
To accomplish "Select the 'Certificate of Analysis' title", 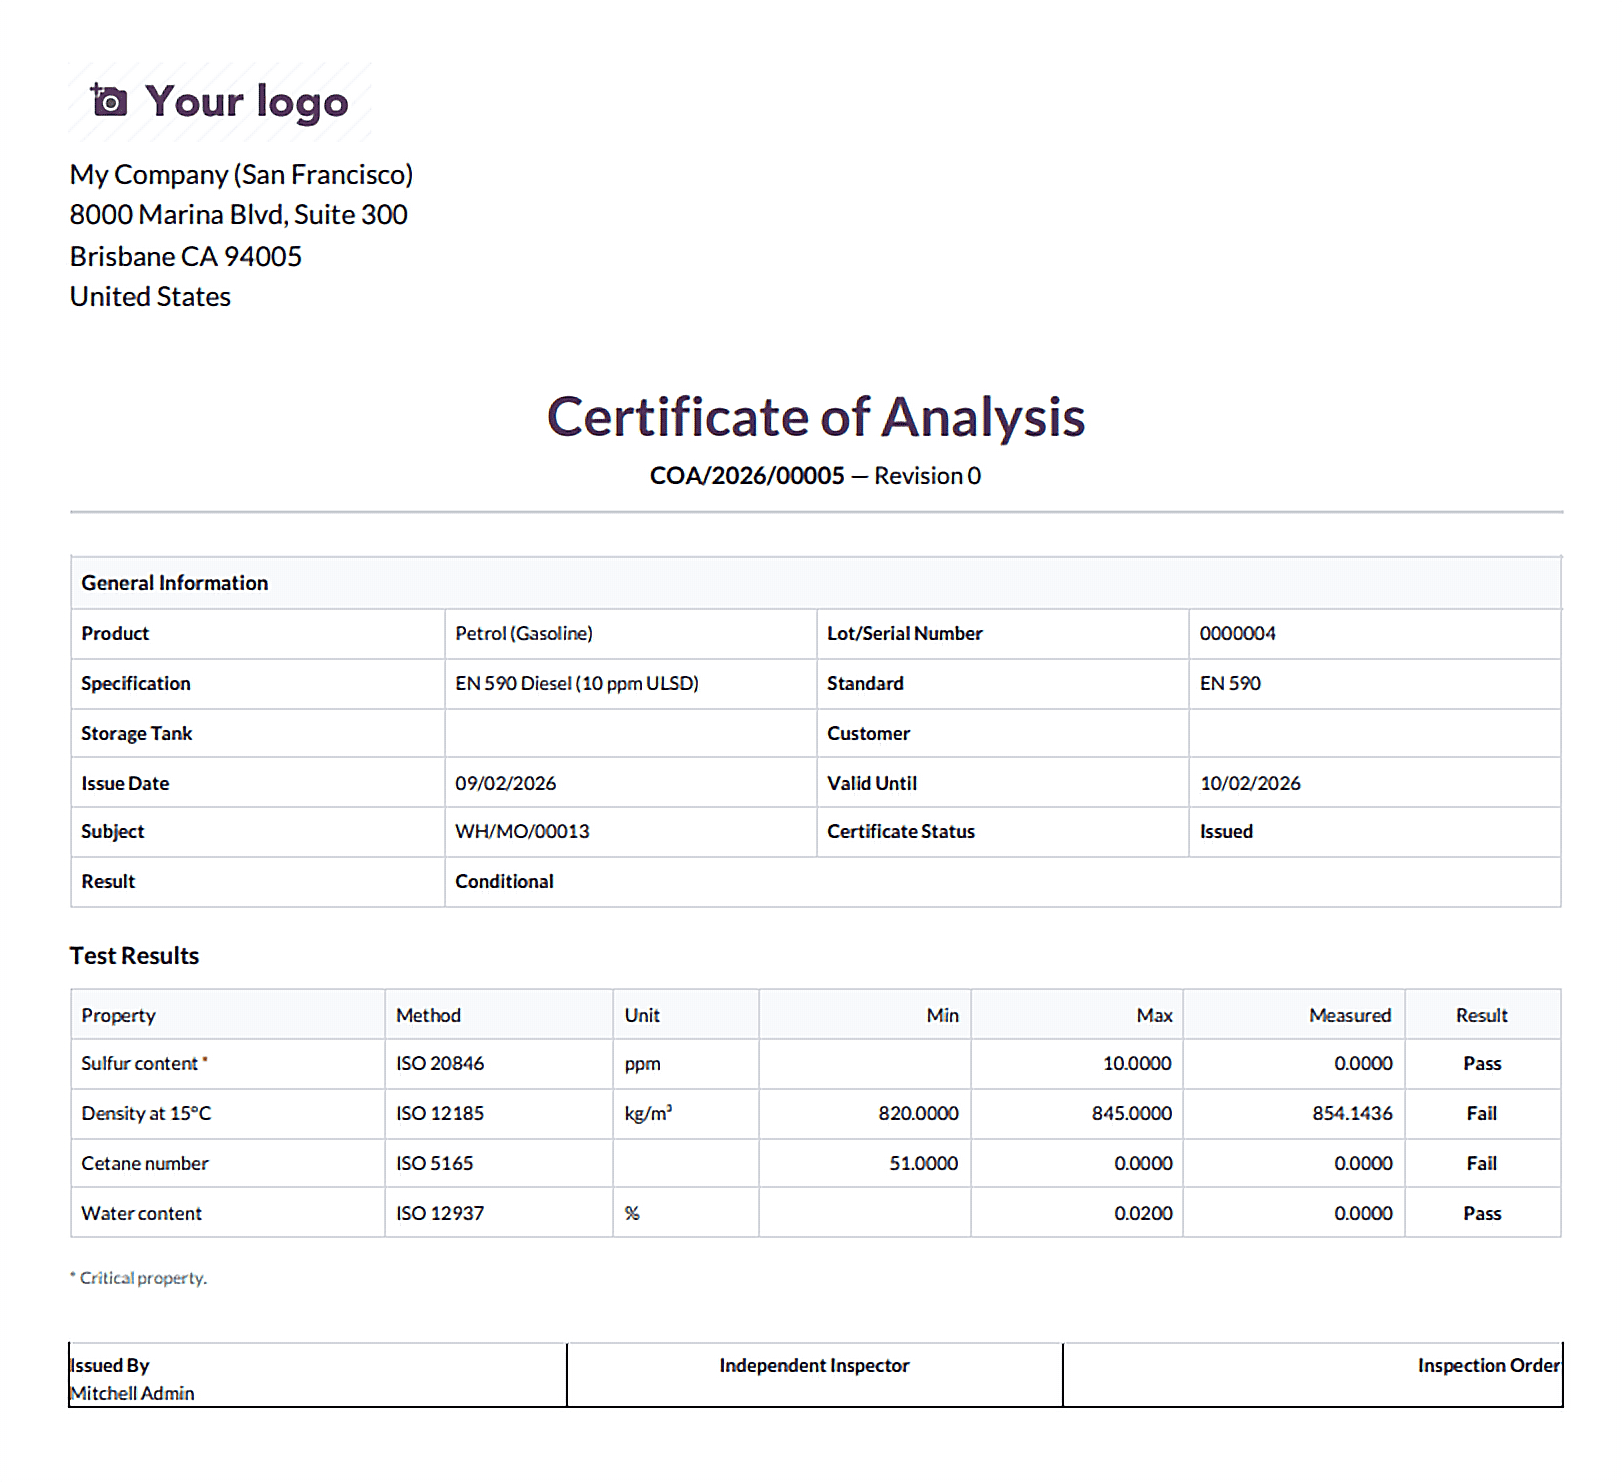I will (x=815, y=416).
